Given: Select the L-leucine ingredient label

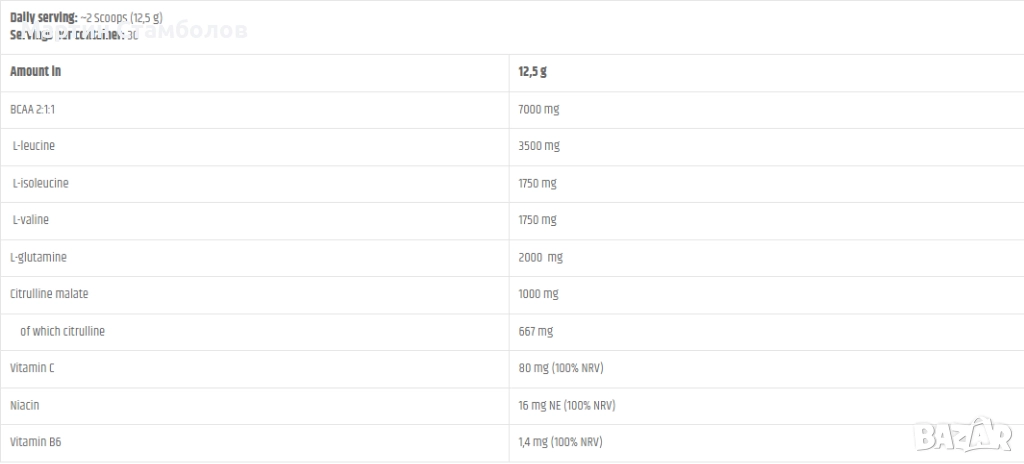Looking at the screenshot, I should (34, 146).
